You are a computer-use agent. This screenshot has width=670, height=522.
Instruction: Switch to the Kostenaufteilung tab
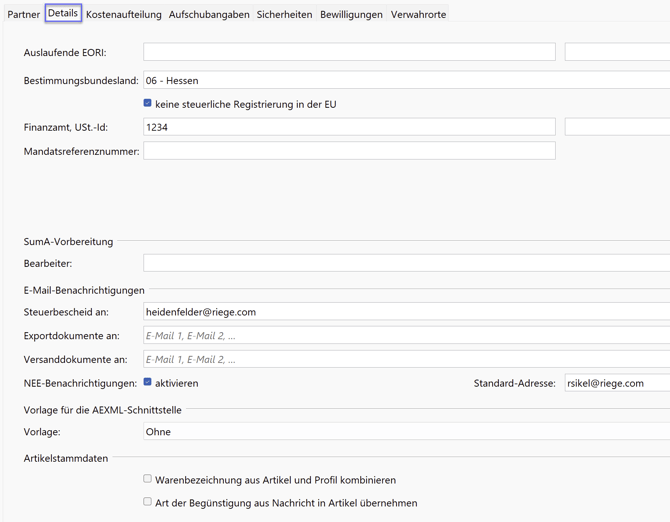coord(123,15)
